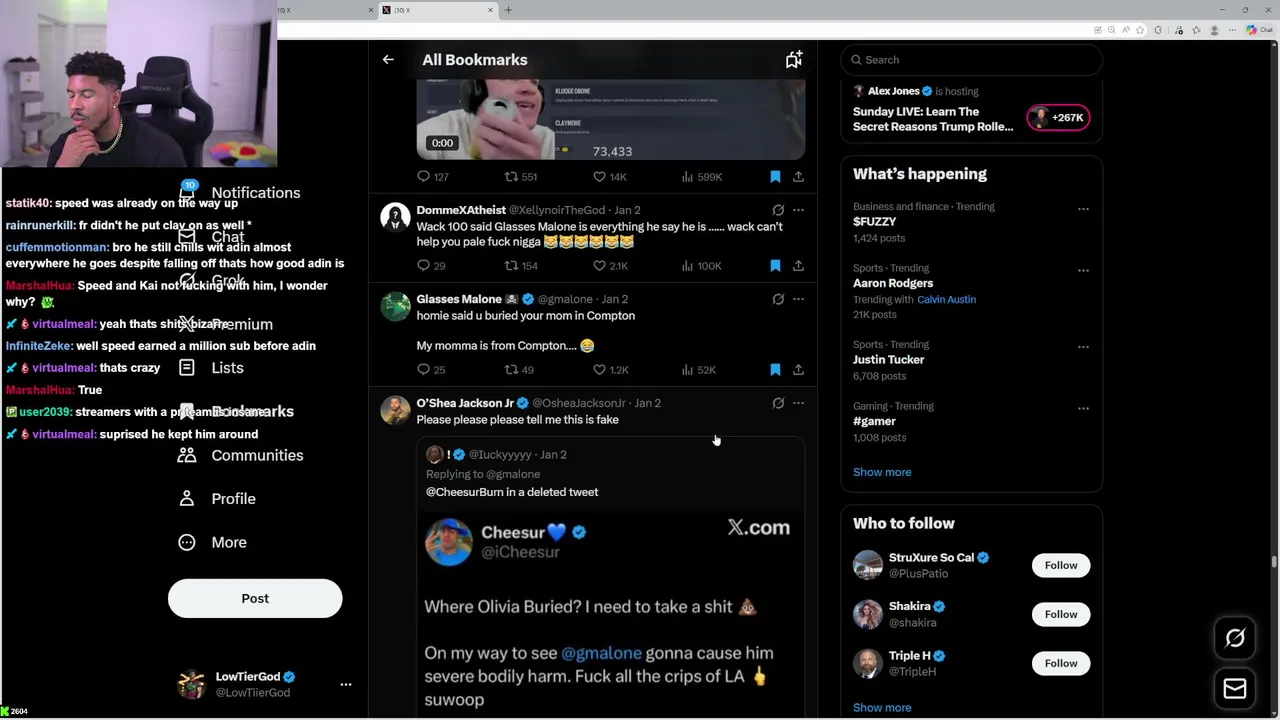1280x720 pixels.
Task: Click the Search field
Action: [x=971, y=60]
